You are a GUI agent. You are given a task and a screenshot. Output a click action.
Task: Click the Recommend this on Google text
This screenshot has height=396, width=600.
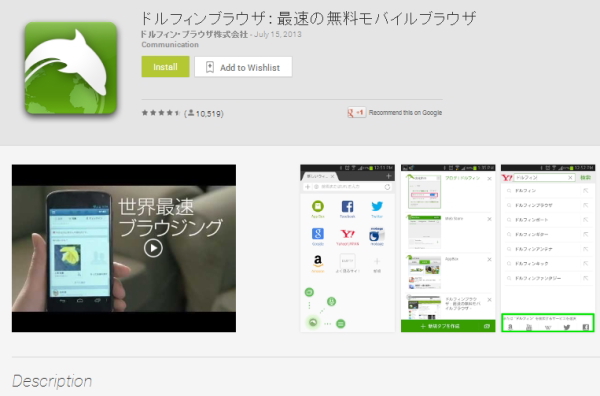tap(405, 112)
